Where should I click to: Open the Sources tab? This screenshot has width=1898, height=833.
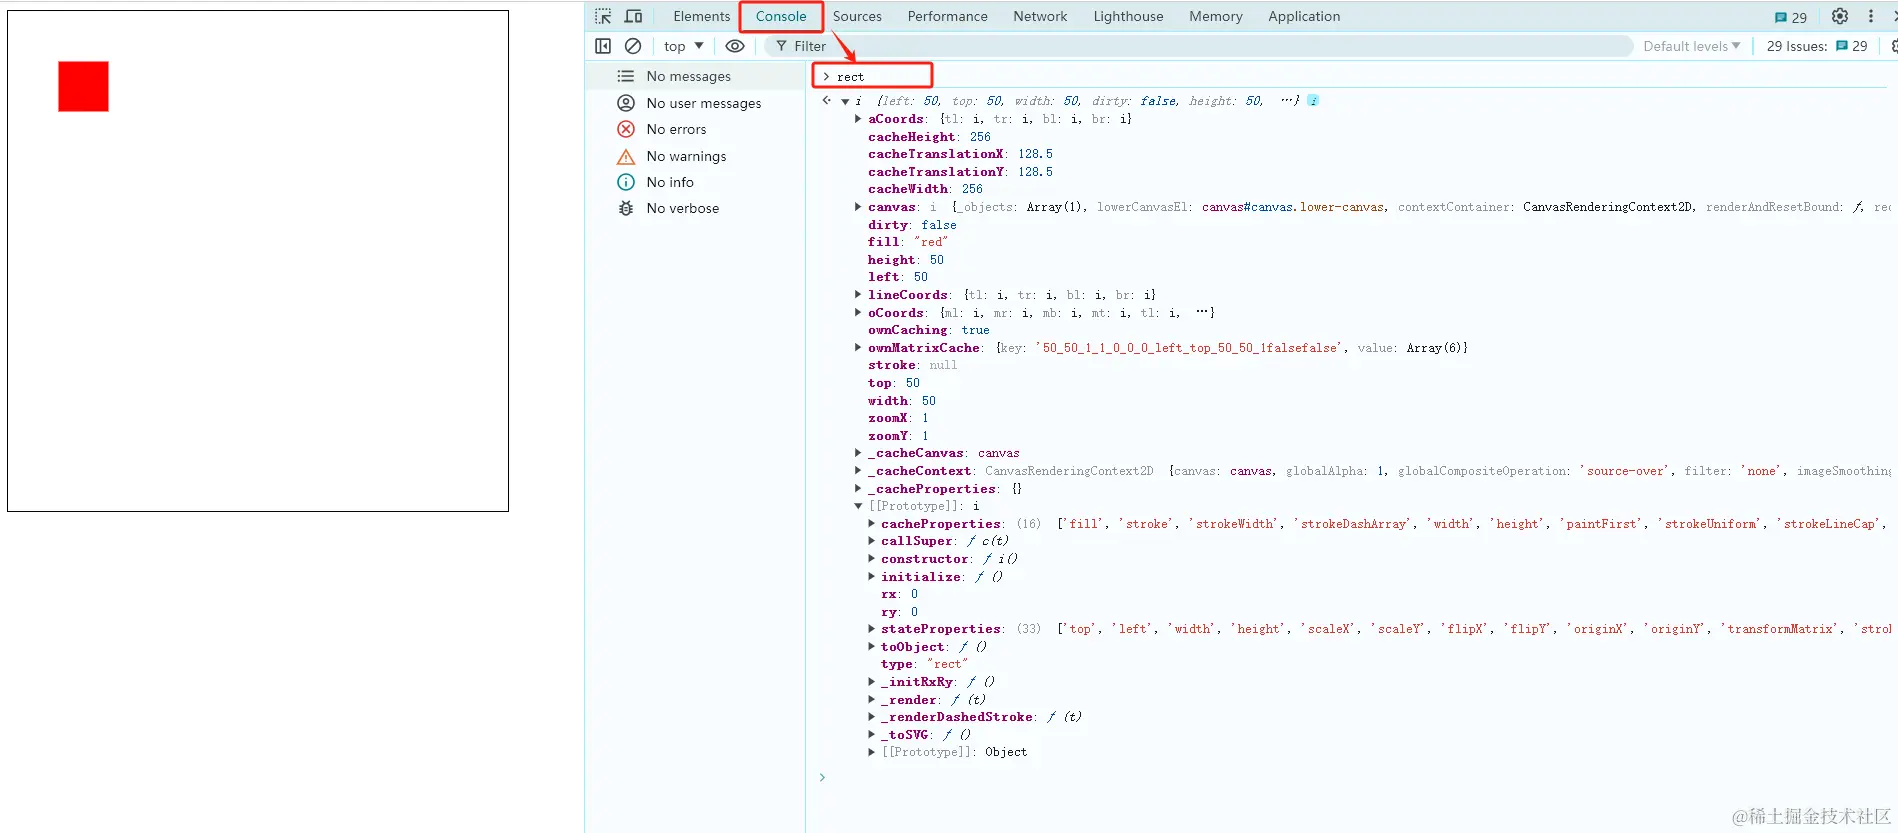857,16
